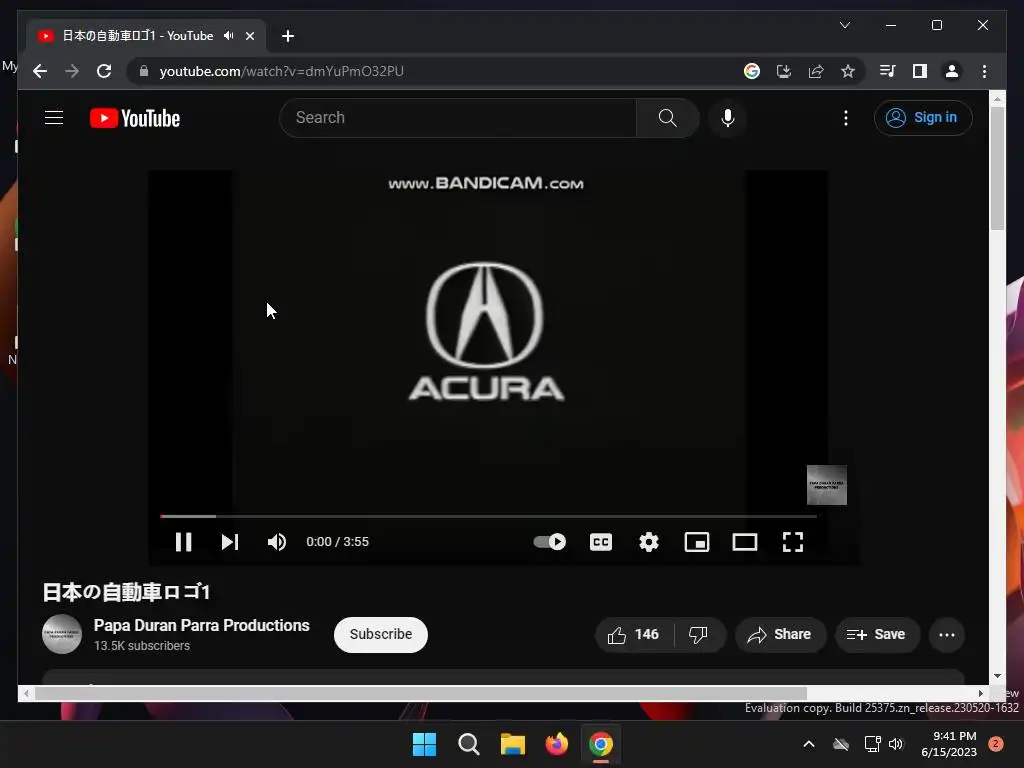Click scrollbar down arrow

pyautogui.click(x=997, y=676)
